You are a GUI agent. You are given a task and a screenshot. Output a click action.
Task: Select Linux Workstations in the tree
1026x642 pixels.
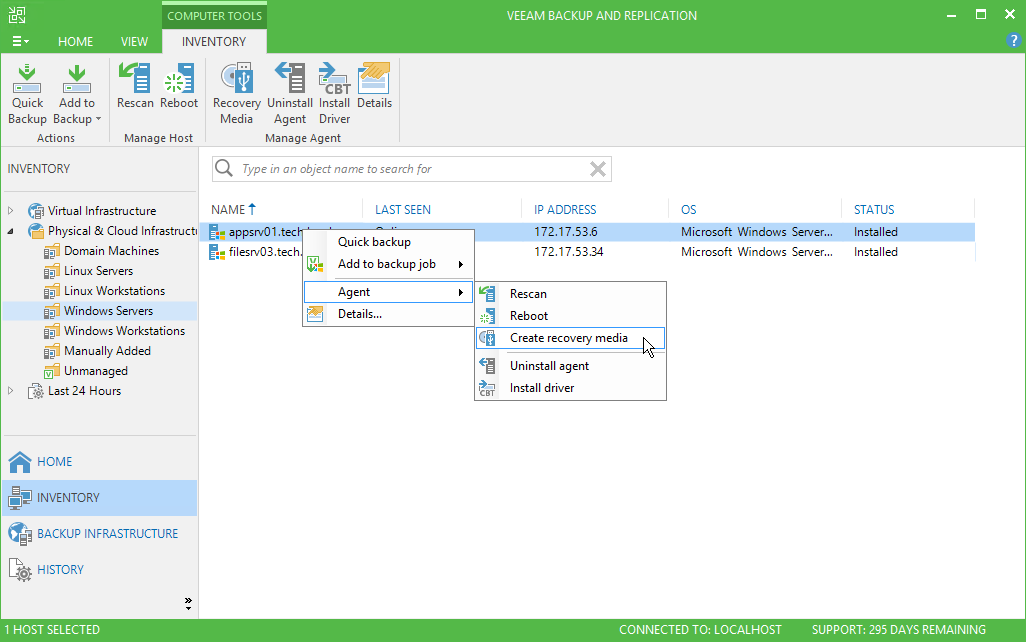coord(114,291)
